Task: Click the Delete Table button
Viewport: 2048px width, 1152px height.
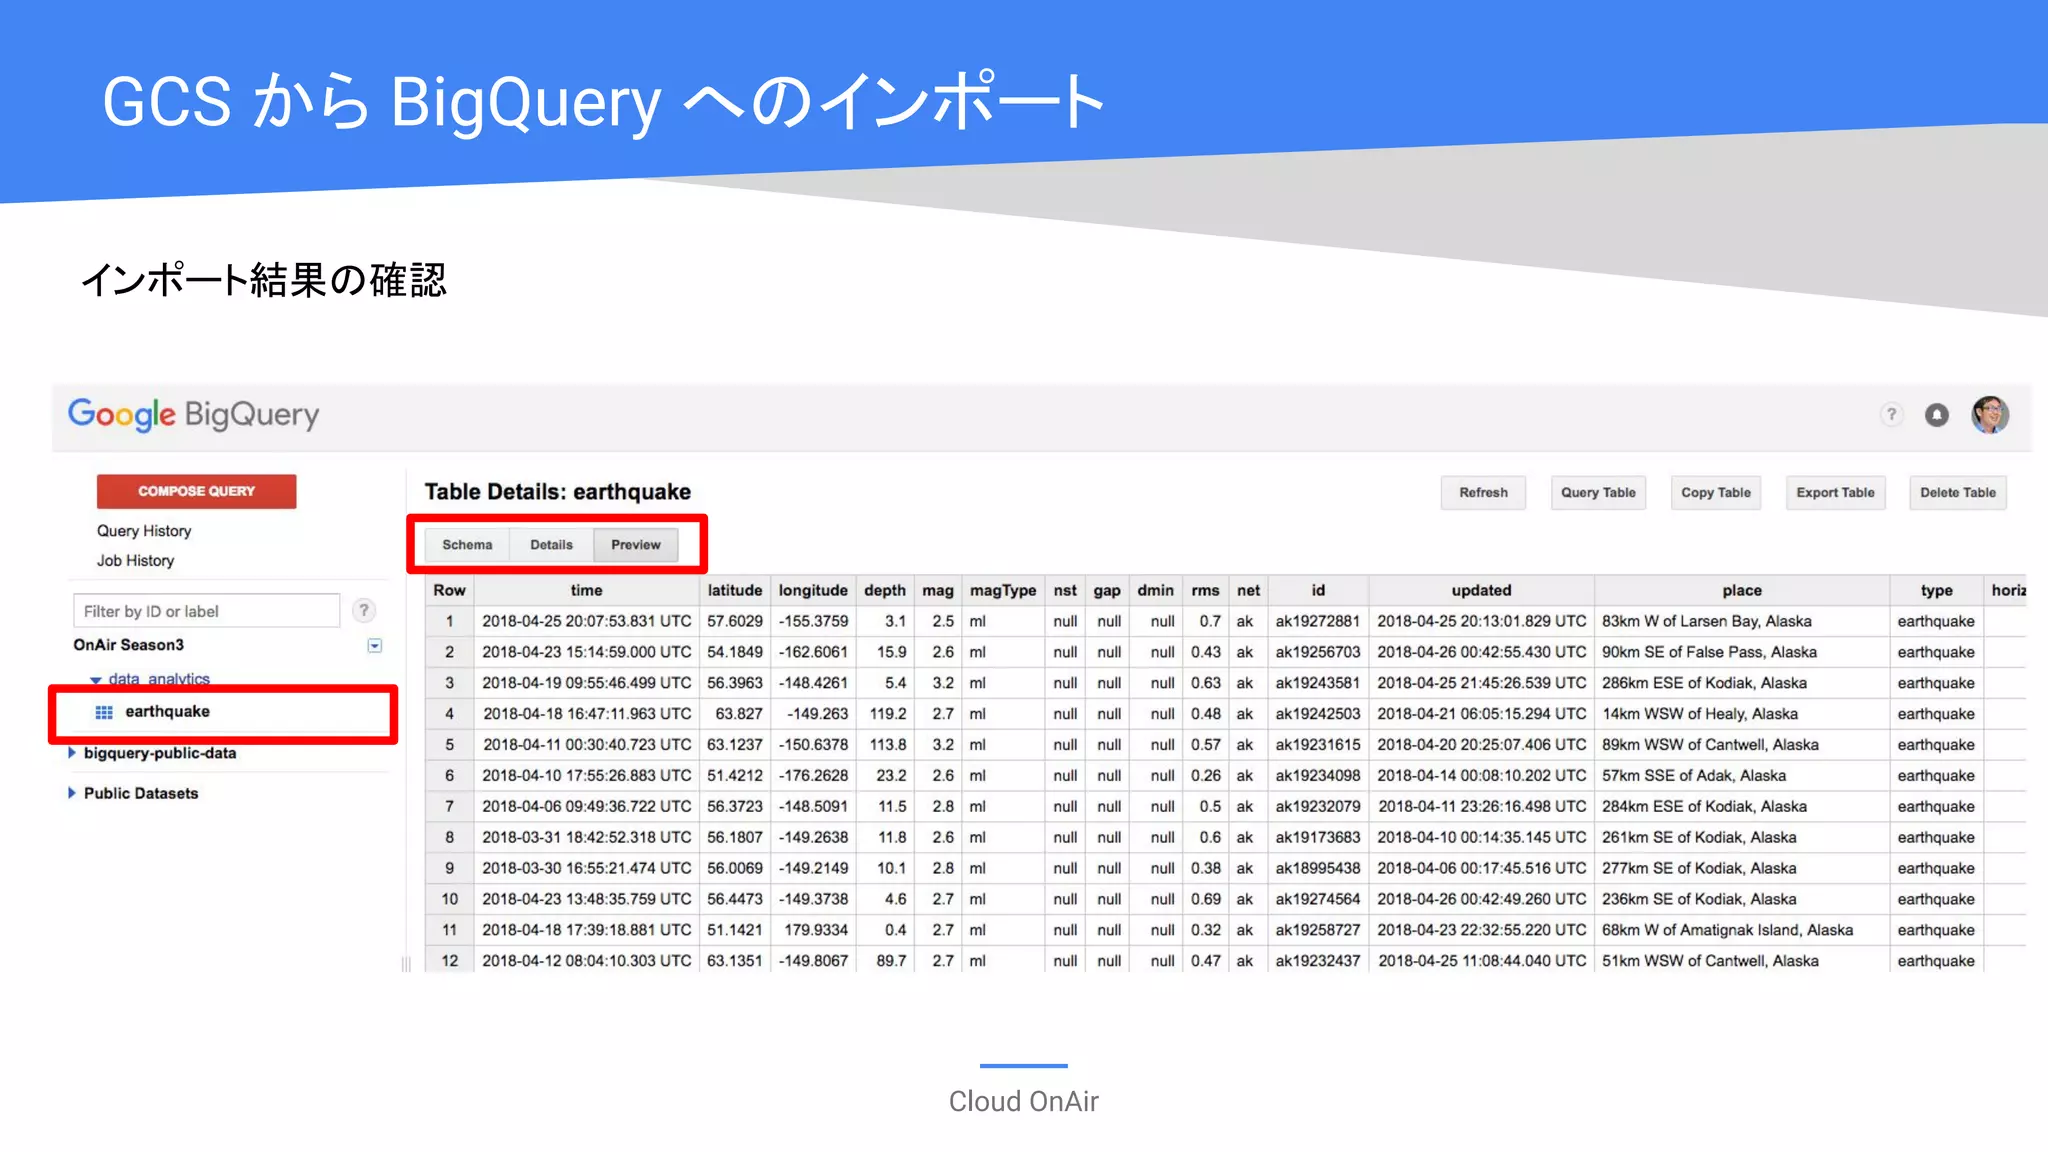Action: [x=1957, y=492]
